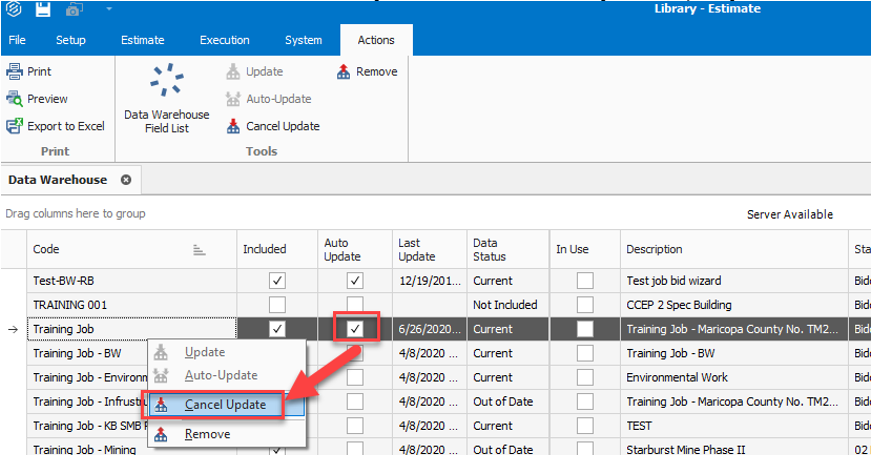Choose Remove in the context menu
871x455 pixels.
[x=207, y=434]
